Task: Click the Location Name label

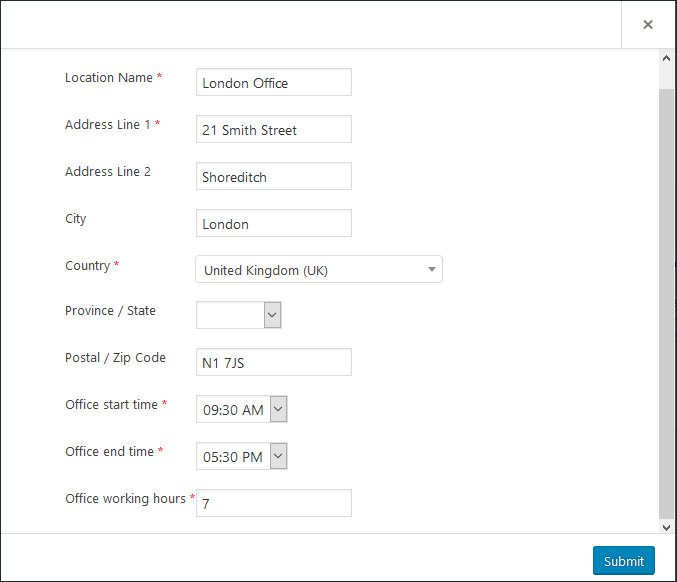Action: click(x=109, y=78)
